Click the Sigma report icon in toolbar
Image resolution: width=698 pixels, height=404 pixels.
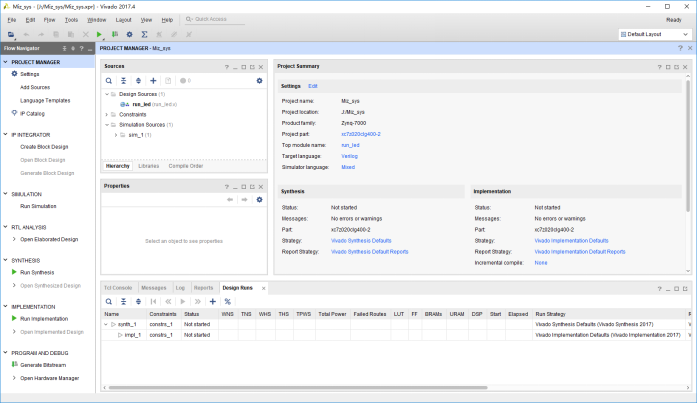[x=144, y=34]
